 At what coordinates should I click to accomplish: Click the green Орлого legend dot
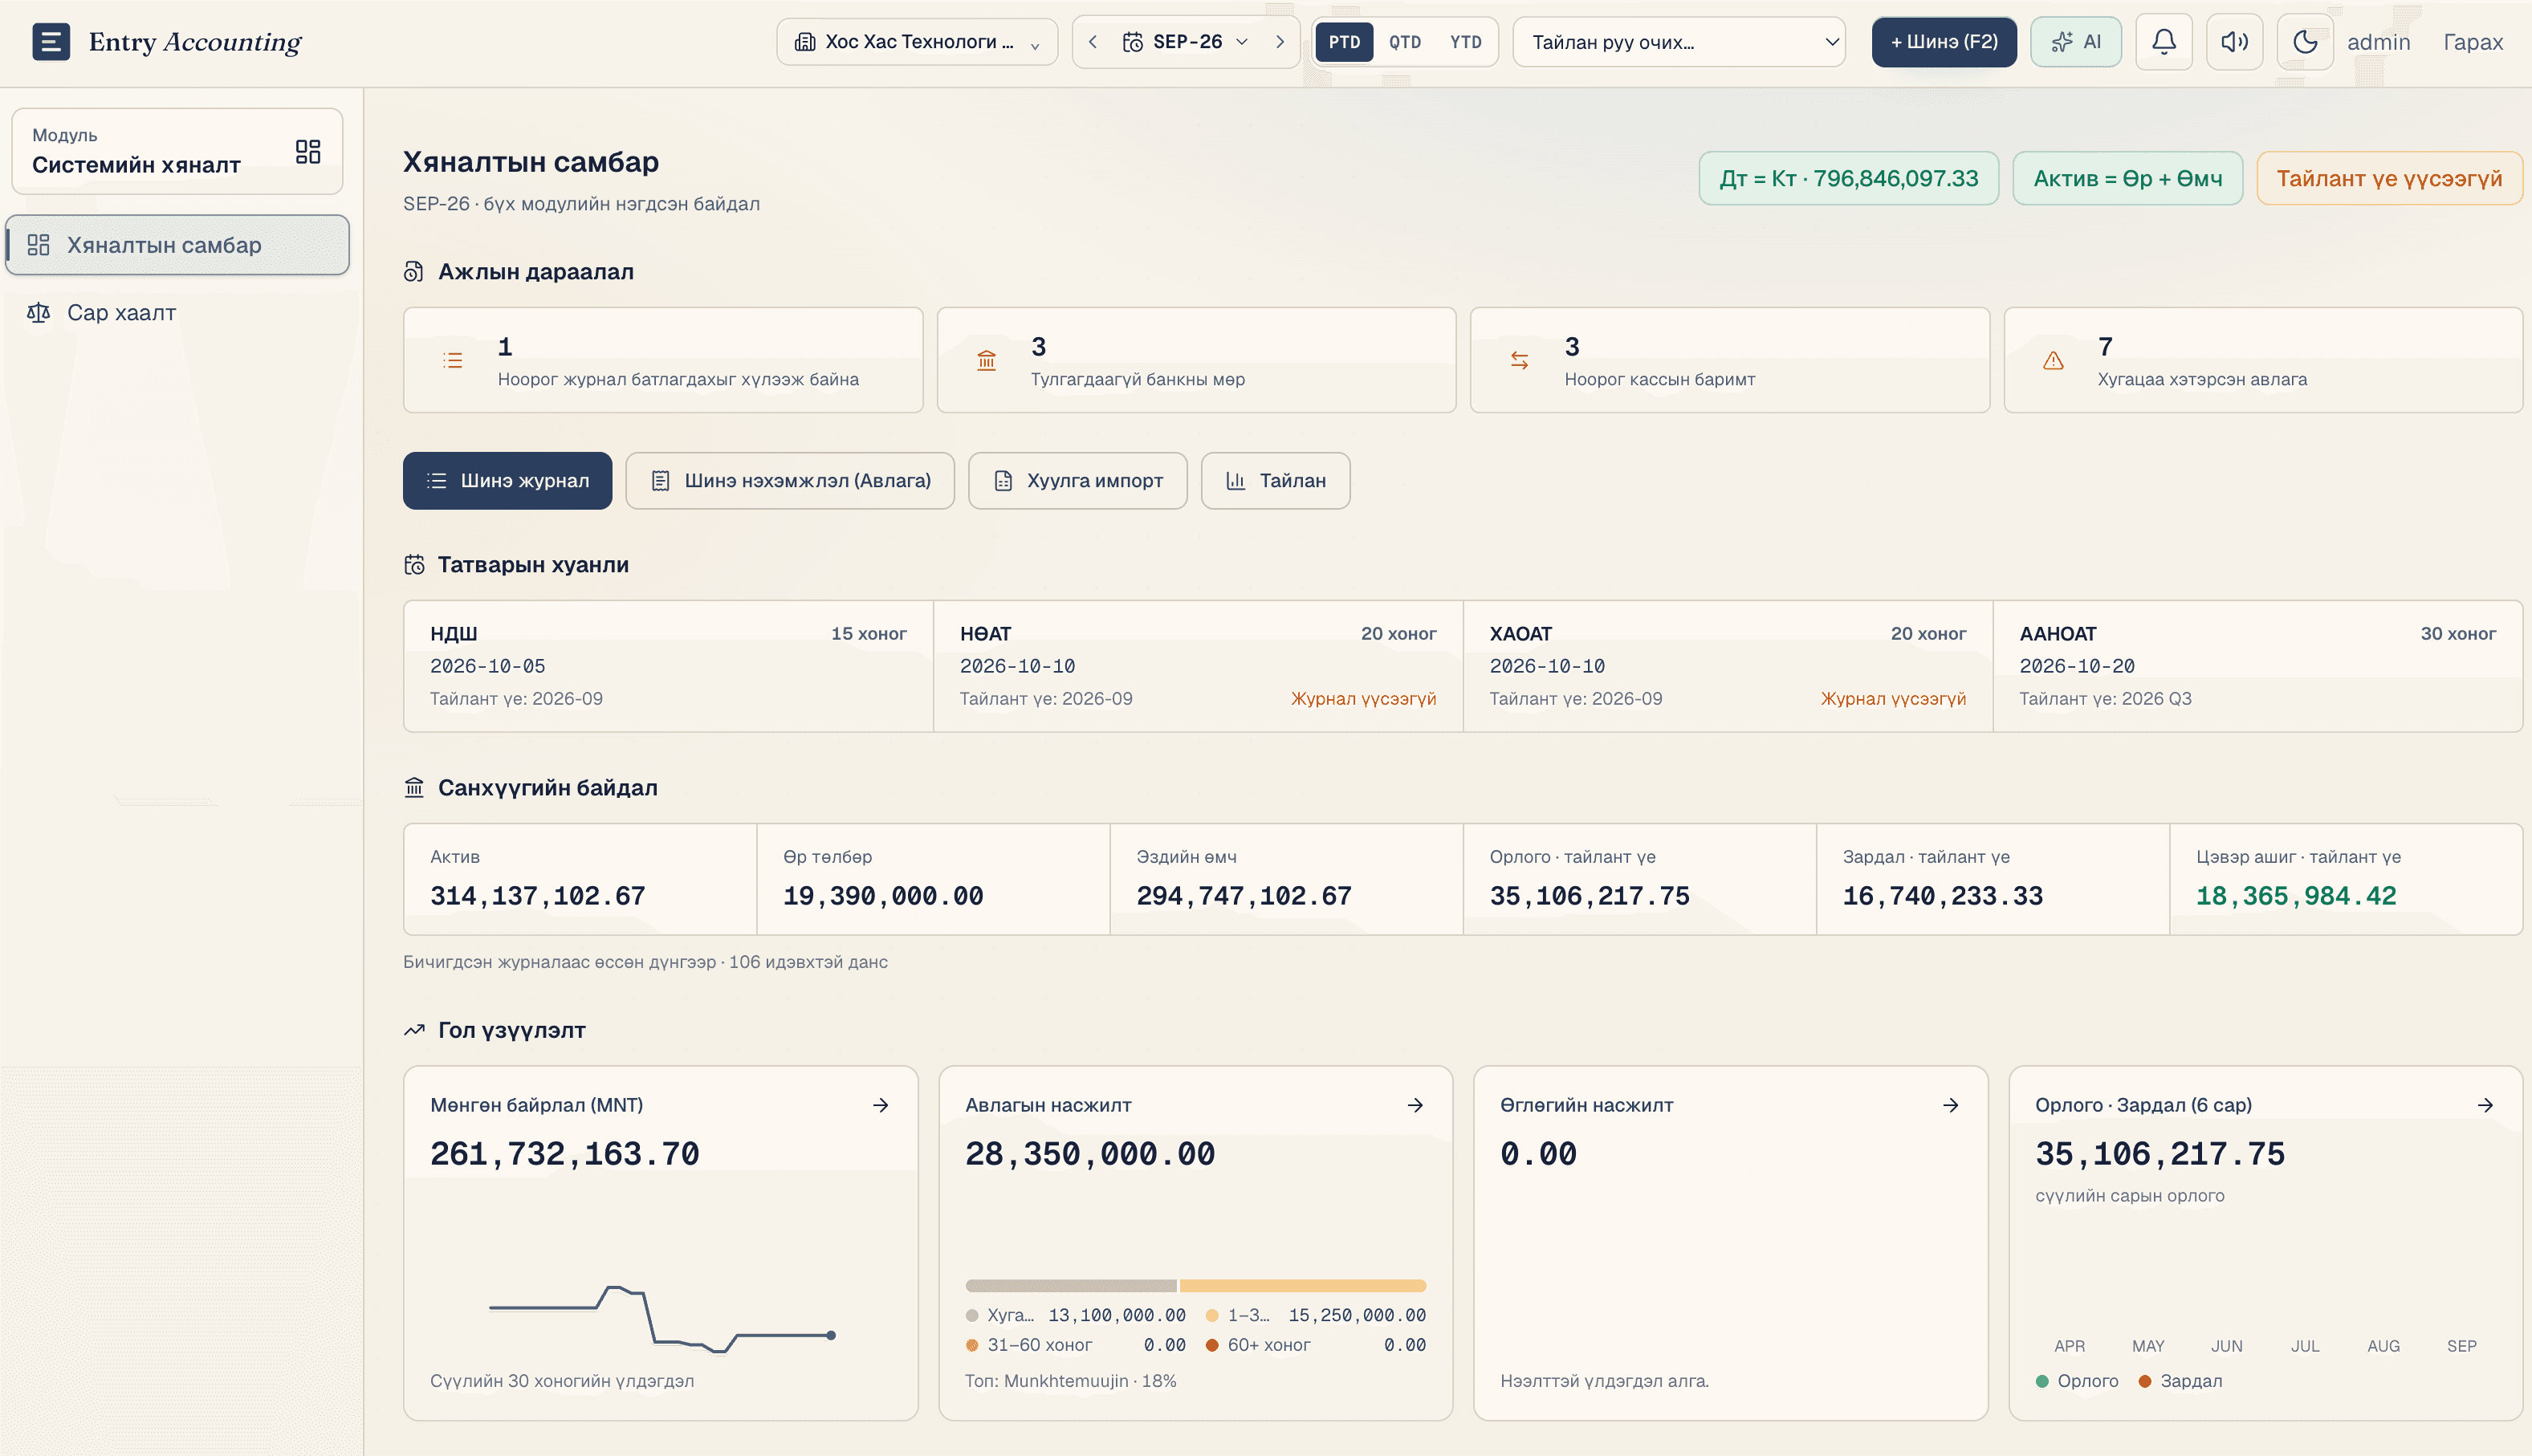2041,1381
